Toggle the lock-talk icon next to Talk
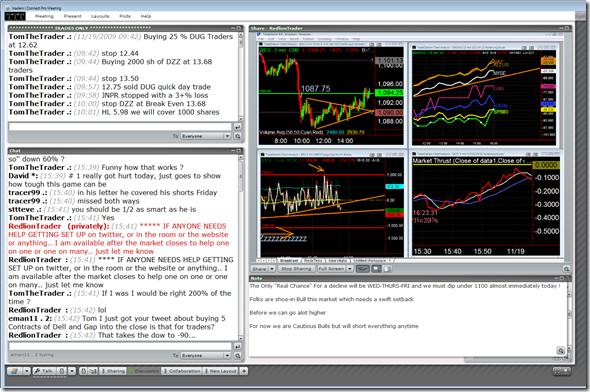The width and height of the screenshot is (590, 392). (62, 371)
